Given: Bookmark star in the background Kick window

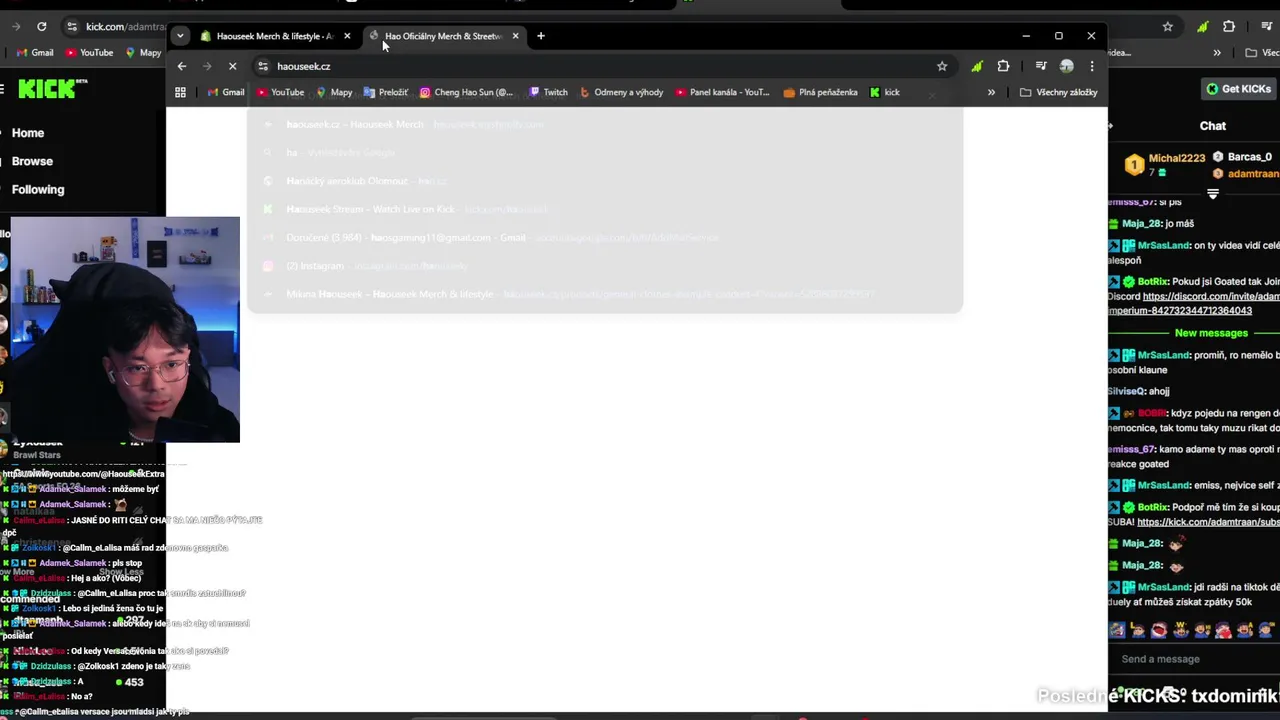Looking at the screenshot, I should pyautogui.click(x=1167, y=26).
